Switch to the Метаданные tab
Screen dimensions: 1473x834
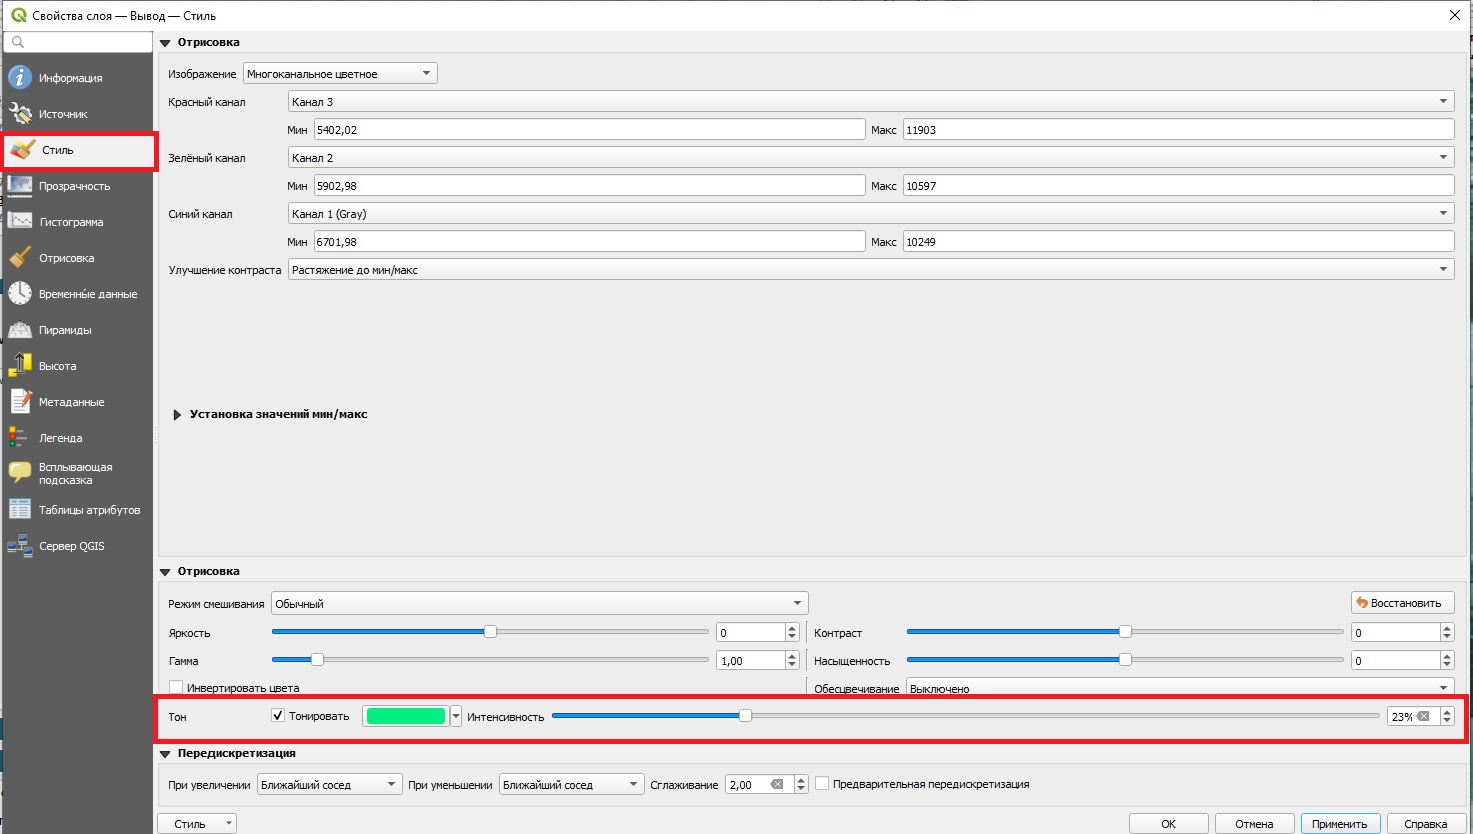point(71,402)
